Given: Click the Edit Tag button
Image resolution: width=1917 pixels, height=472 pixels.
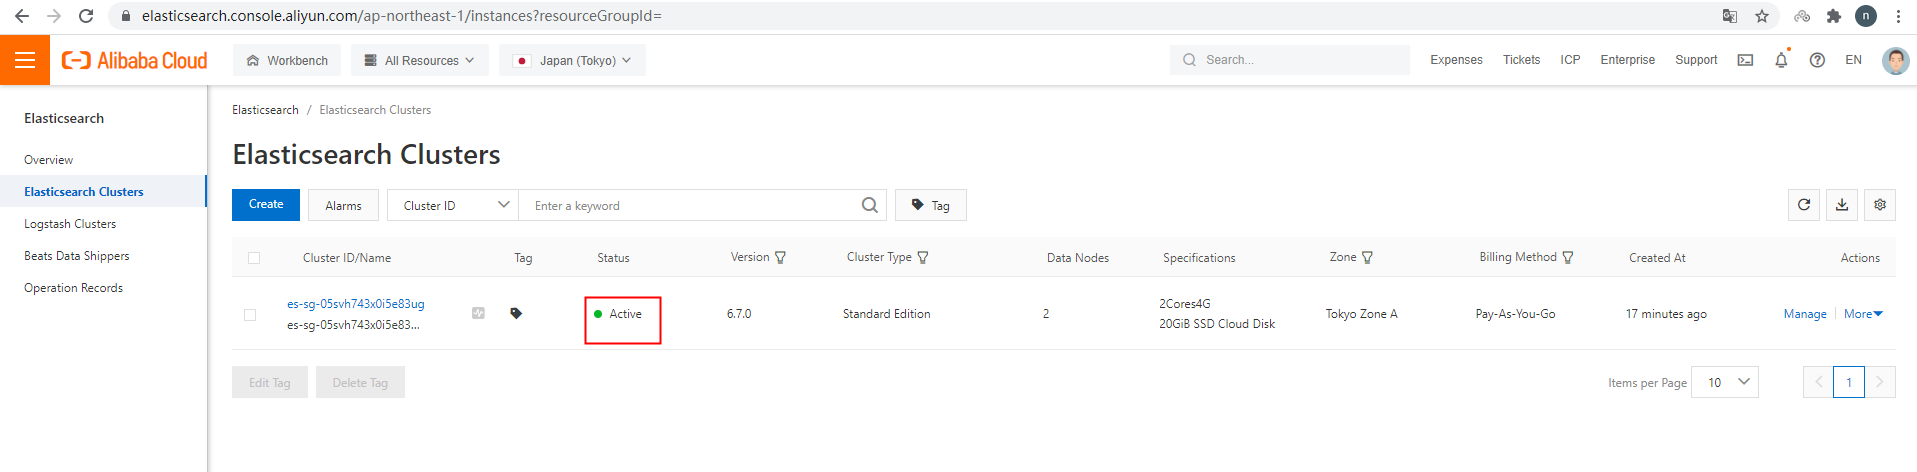Looking at the screenshot, I should click(270, 382).
